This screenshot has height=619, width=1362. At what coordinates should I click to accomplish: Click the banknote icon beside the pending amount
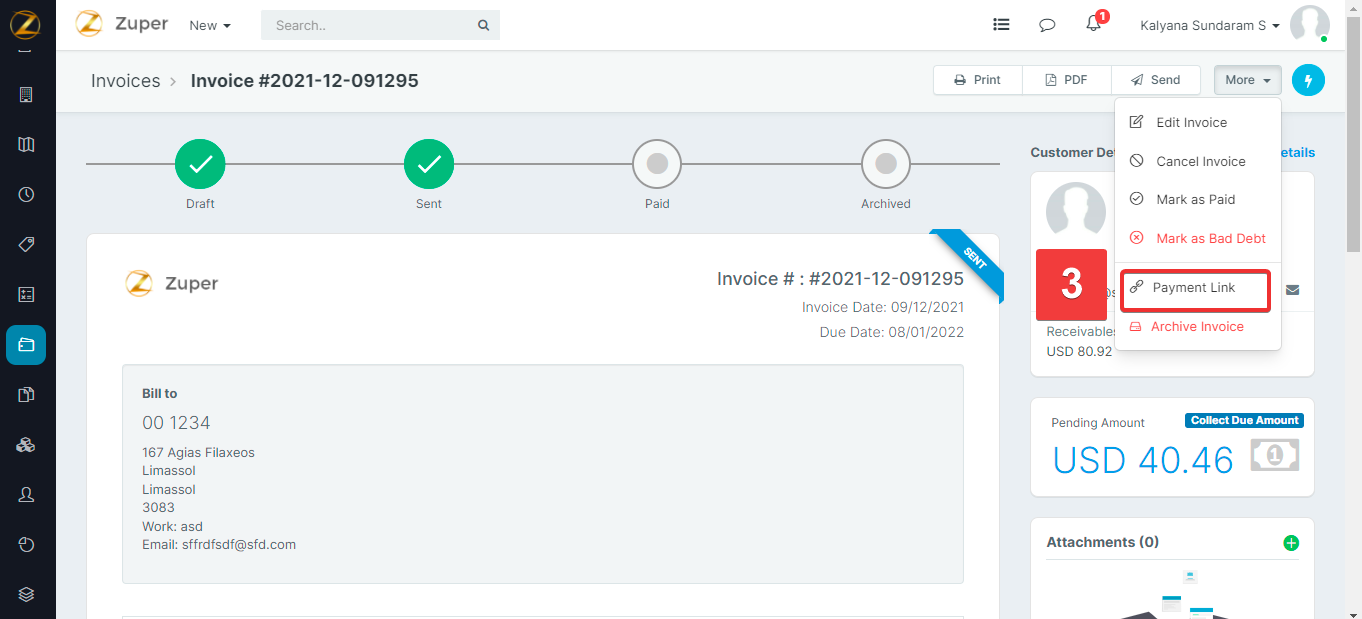[1274, 456]
